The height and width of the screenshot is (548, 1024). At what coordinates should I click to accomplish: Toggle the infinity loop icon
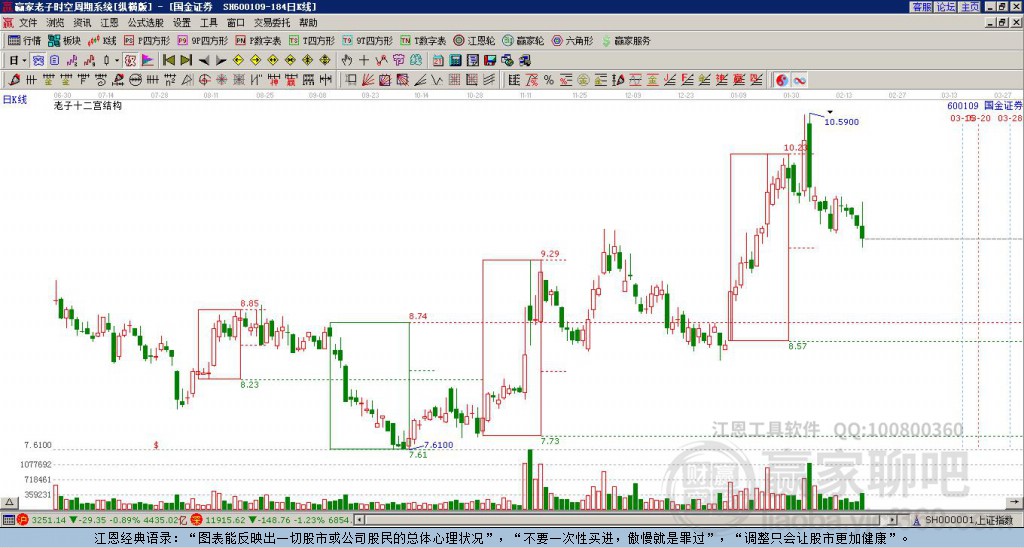(799, 80)
